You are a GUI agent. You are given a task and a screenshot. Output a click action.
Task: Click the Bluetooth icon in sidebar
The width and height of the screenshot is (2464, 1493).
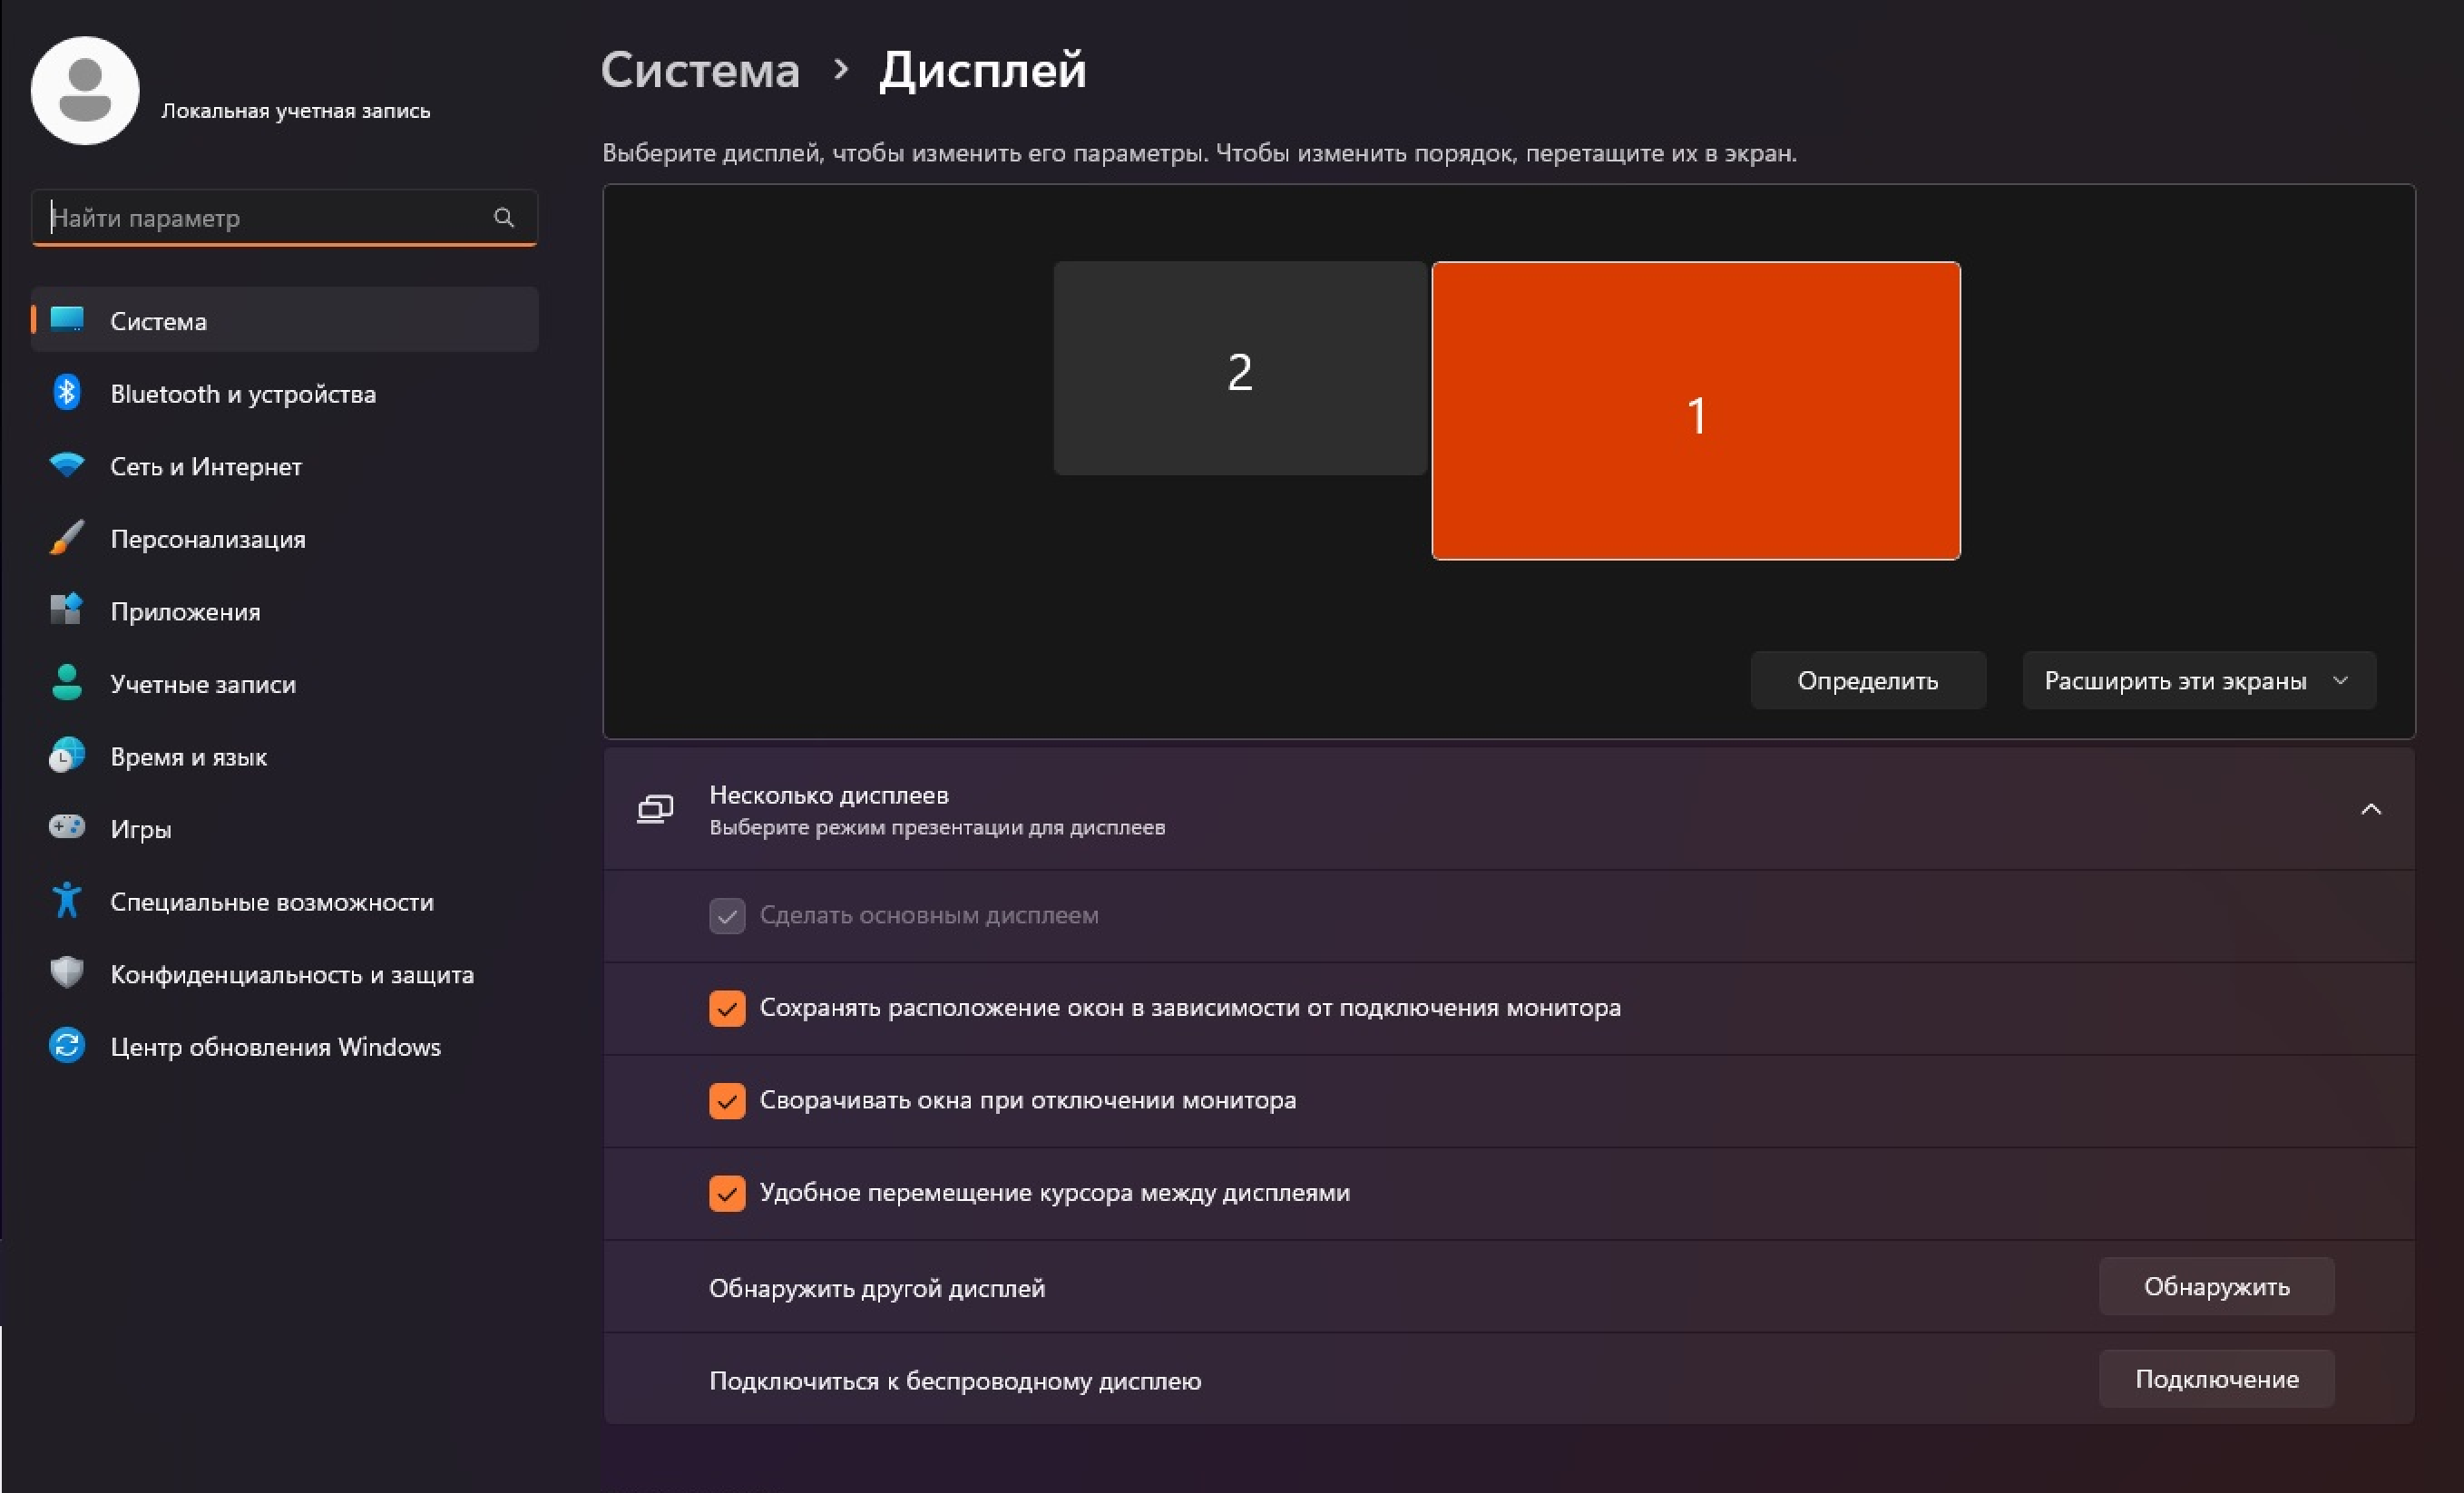click(67, 393)
